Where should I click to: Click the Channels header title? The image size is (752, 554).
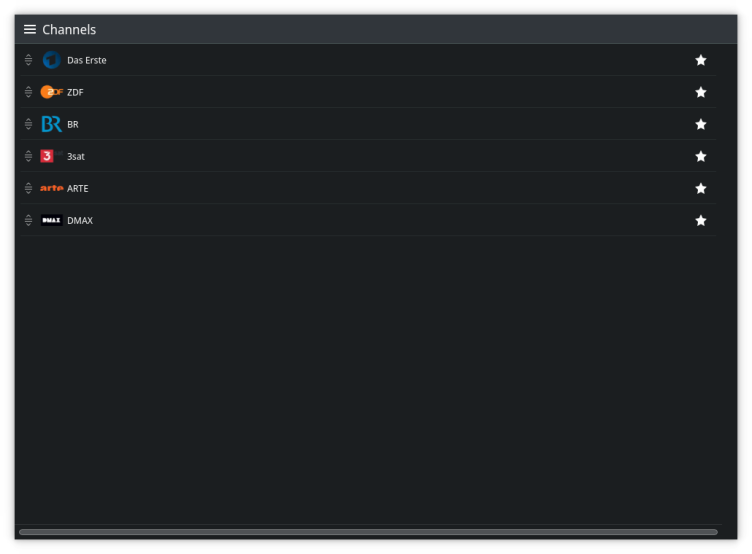[69, 30]
